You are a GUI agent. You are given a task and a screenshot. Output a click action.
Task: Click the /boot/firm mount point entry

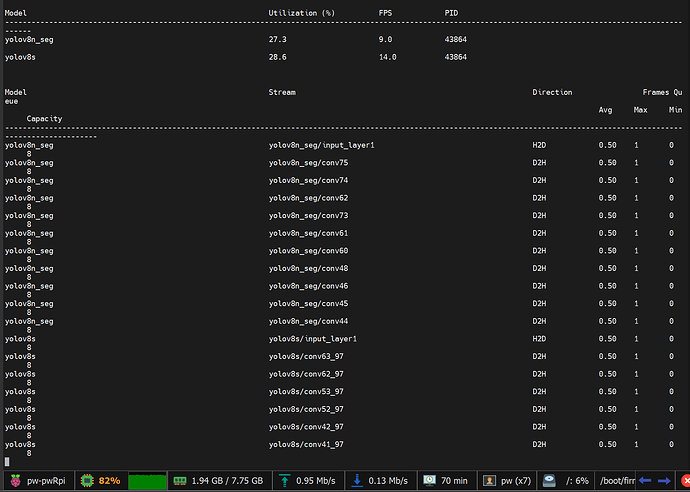point(615,480)
